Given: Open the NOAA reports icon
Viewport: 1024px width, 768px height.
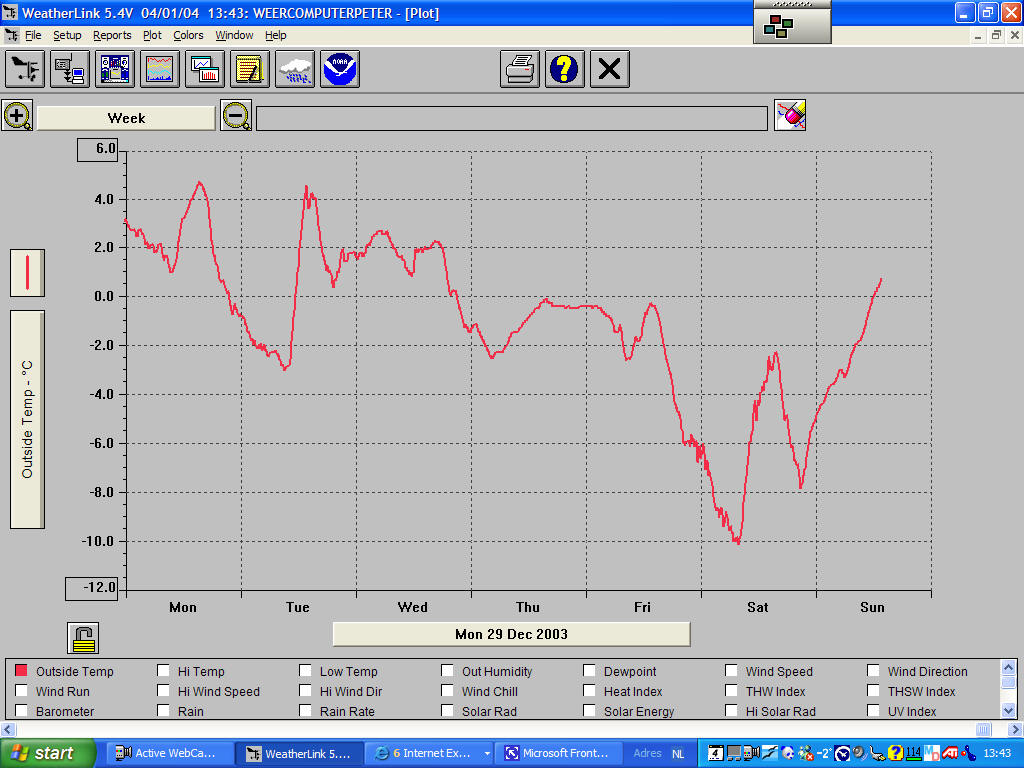Looking at the screenshot, I should (x=340, y=69).
